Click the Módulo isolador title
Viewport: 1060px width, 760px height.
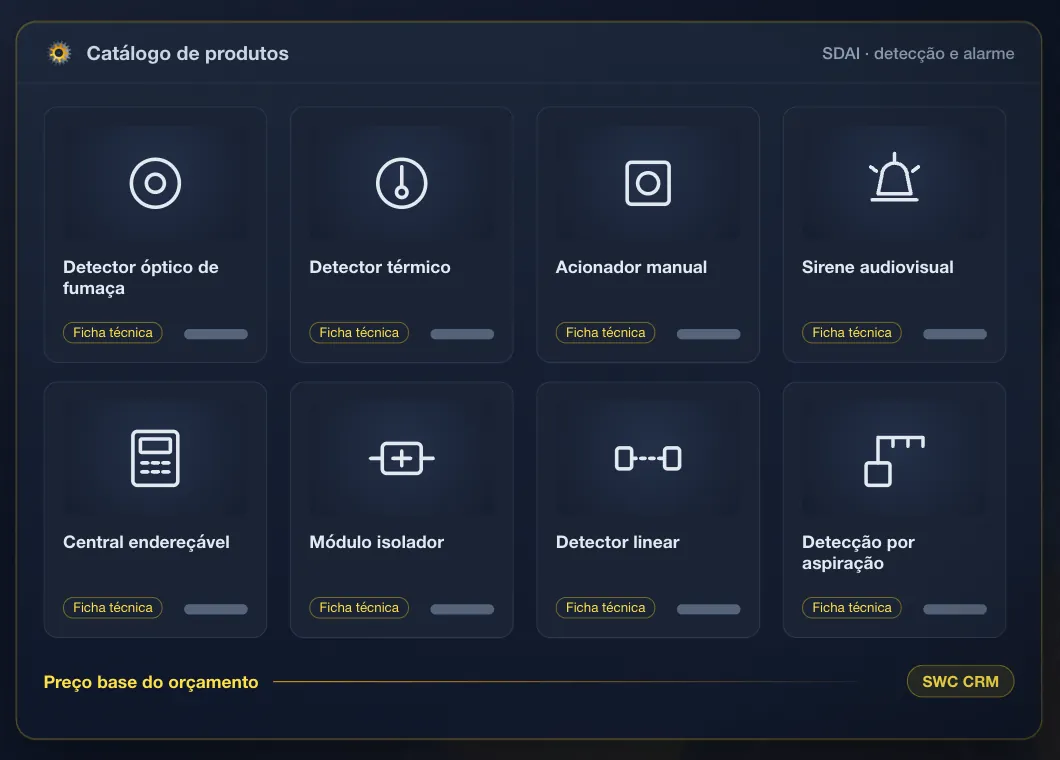(x=377, y=542)
